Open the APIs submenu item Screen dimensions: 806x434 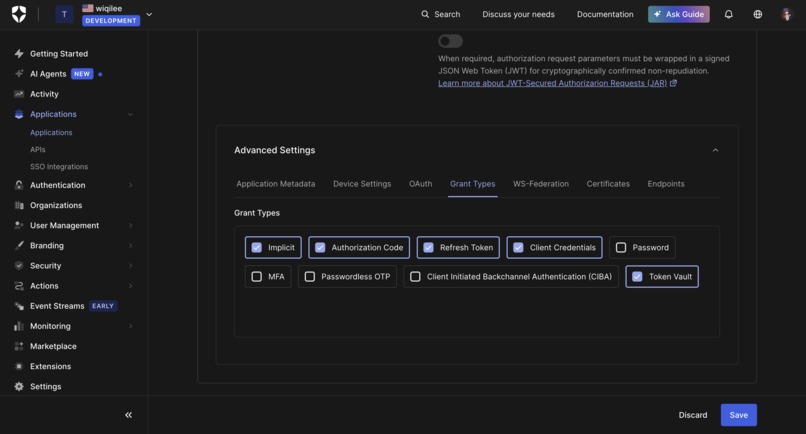[x=38, y=150]
